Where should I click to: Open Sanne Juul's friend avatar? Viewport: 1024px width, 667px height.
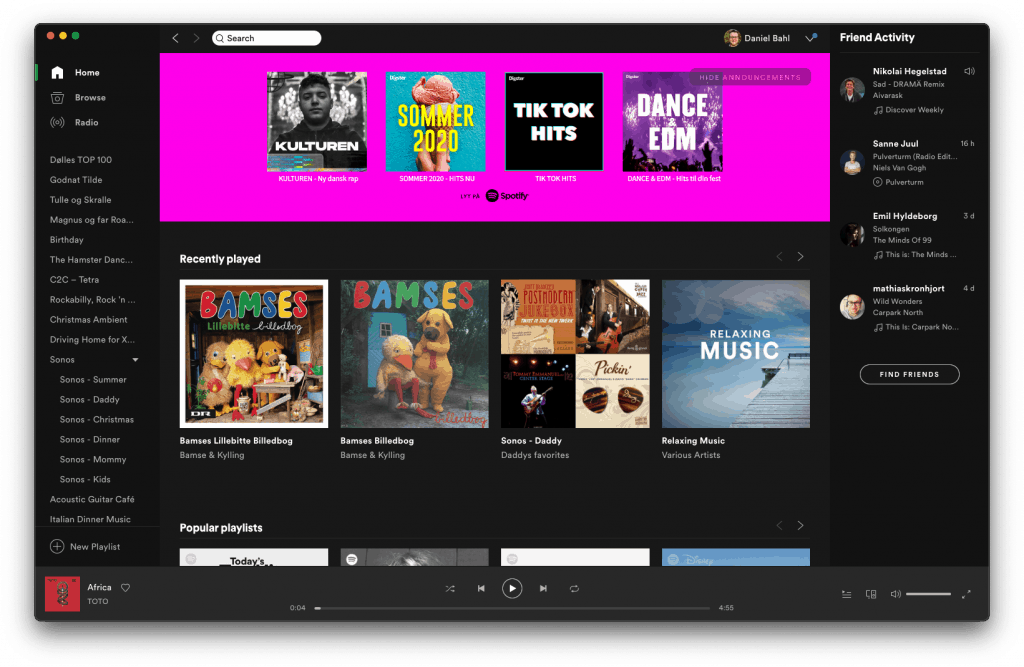852,162
